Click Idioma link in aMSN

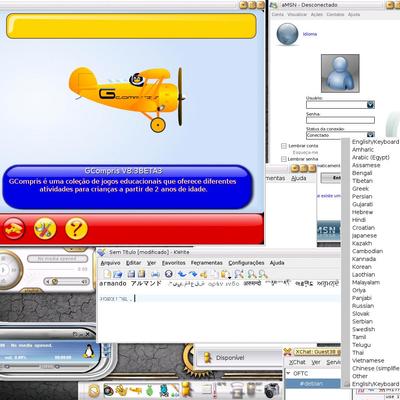point(310,34)
